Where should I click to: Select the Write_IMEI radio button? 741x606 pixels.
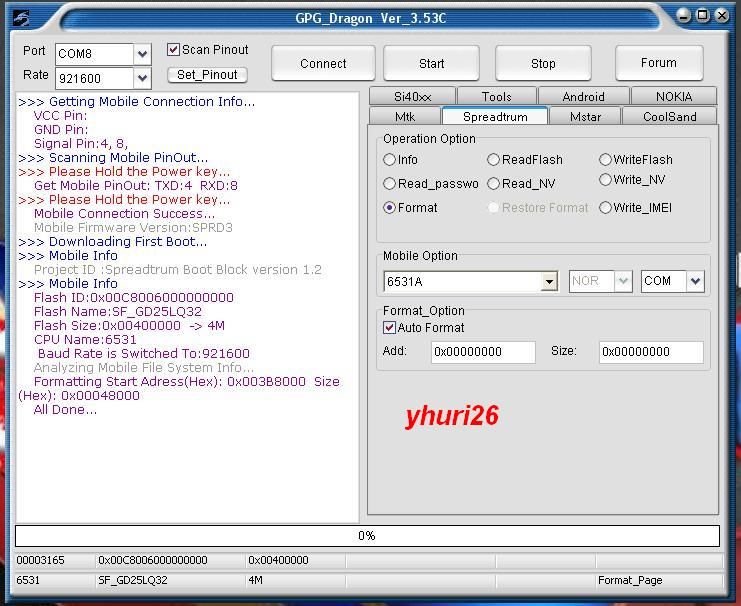(x=606, y=208)
